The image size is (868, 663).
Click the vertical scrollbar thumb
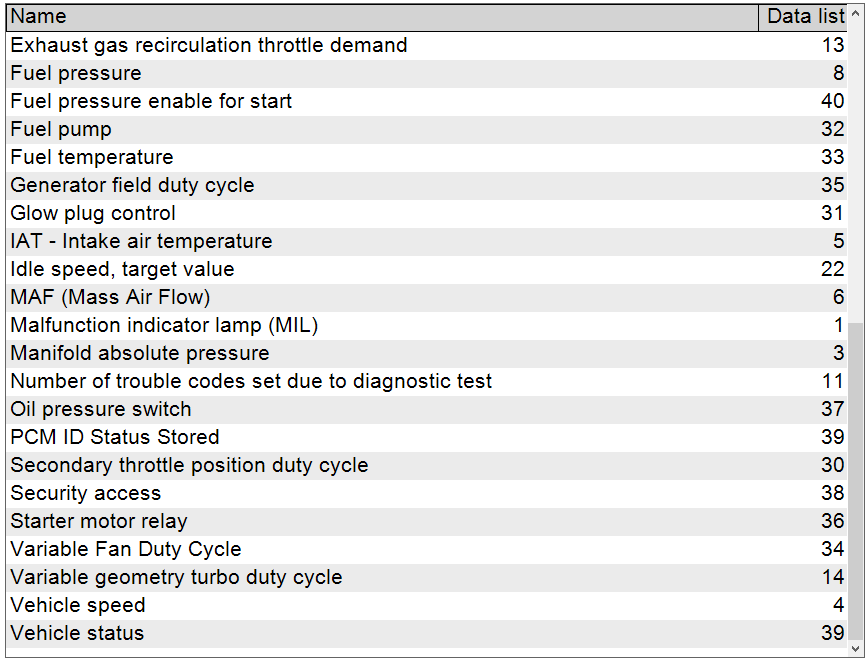(x=855, y=480)
